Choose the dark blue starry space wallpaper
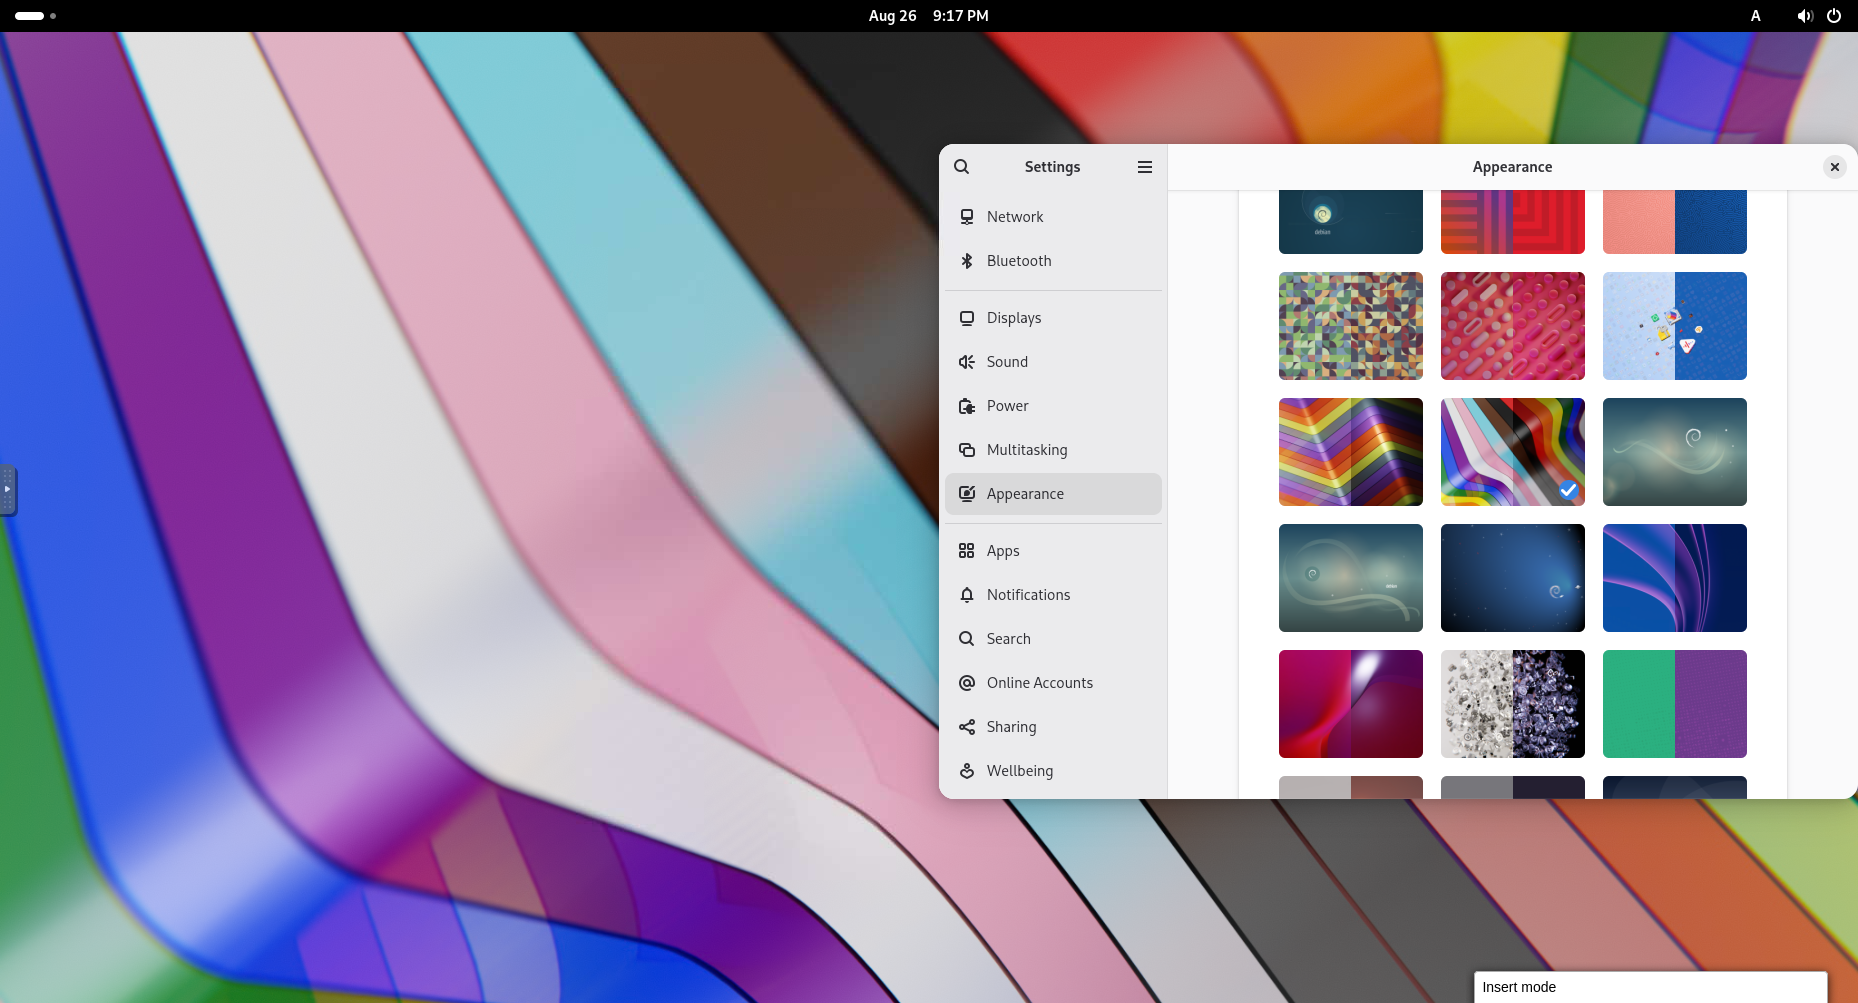This screenshot has width=1858, height=1003. (x=1513, y=578)
